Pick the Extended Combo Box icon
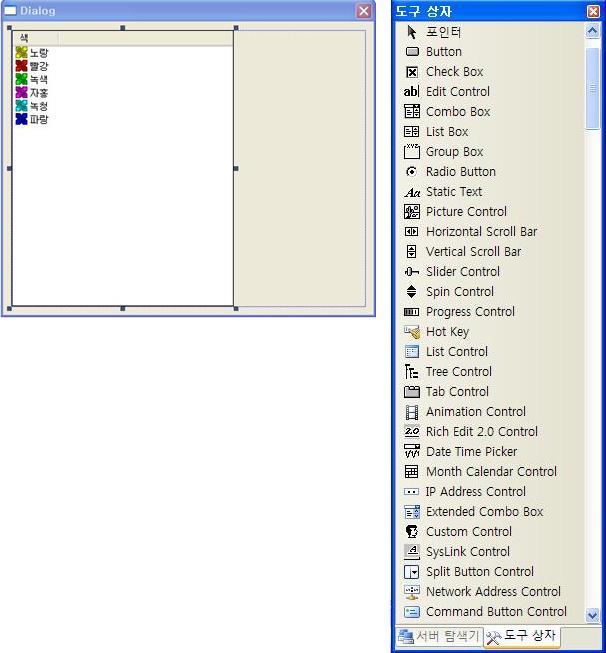 [412, 511]
